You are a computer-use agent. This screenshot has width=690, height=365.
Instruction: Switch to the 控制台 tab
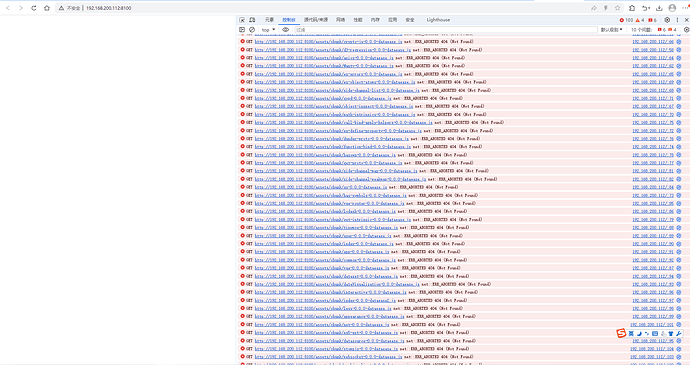pos(289,20)
